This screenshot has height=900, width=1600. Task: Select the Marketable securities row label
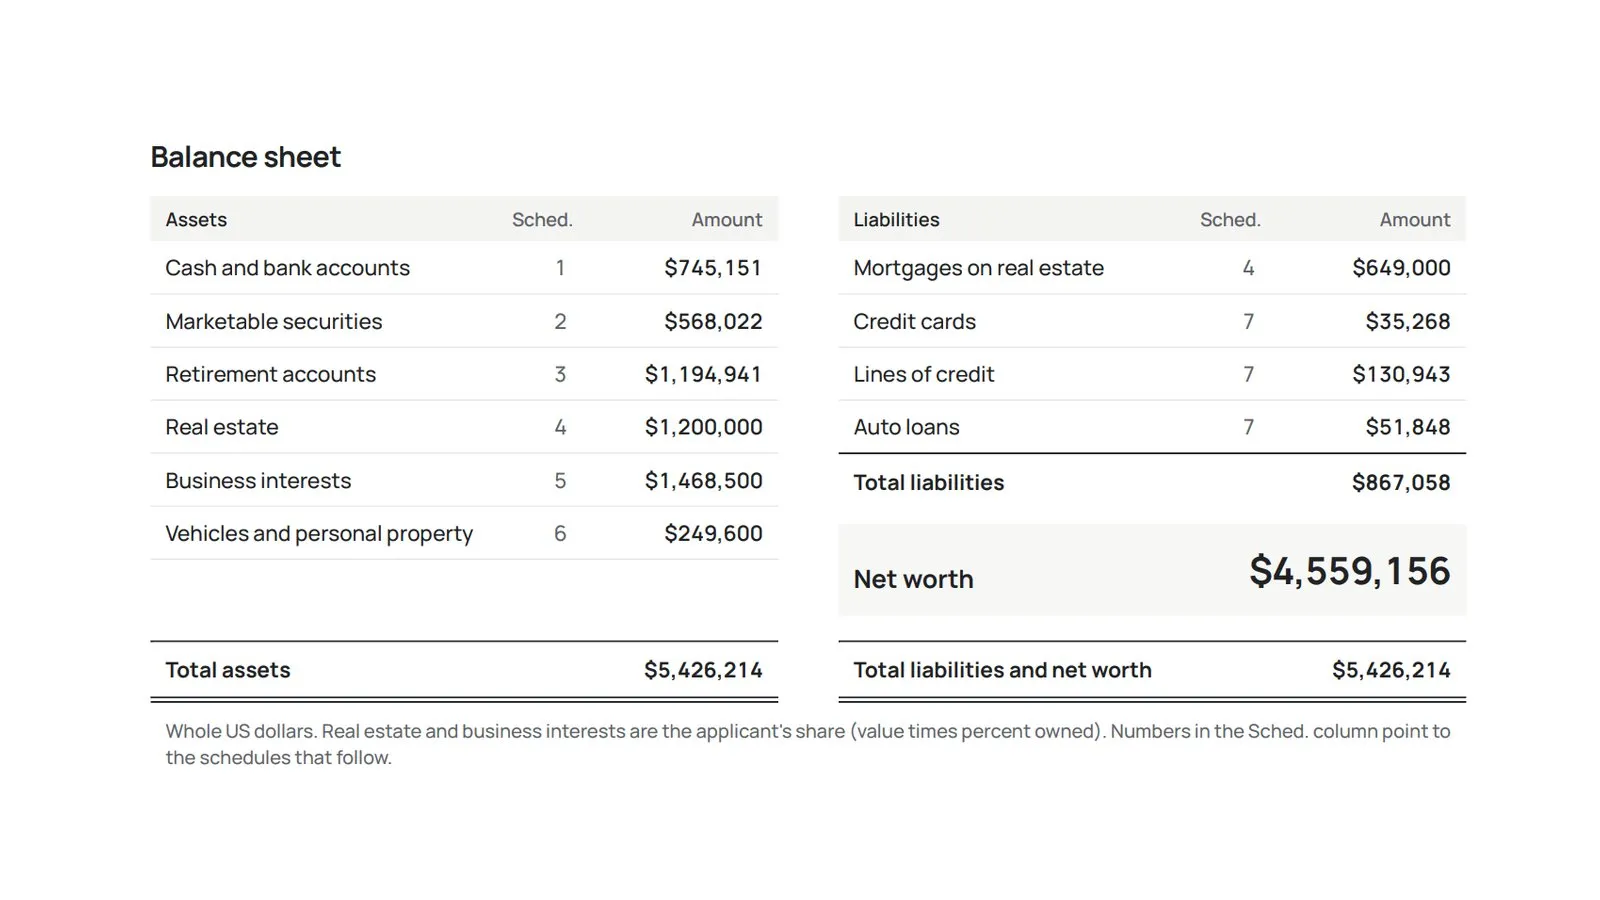coord(273,321)
